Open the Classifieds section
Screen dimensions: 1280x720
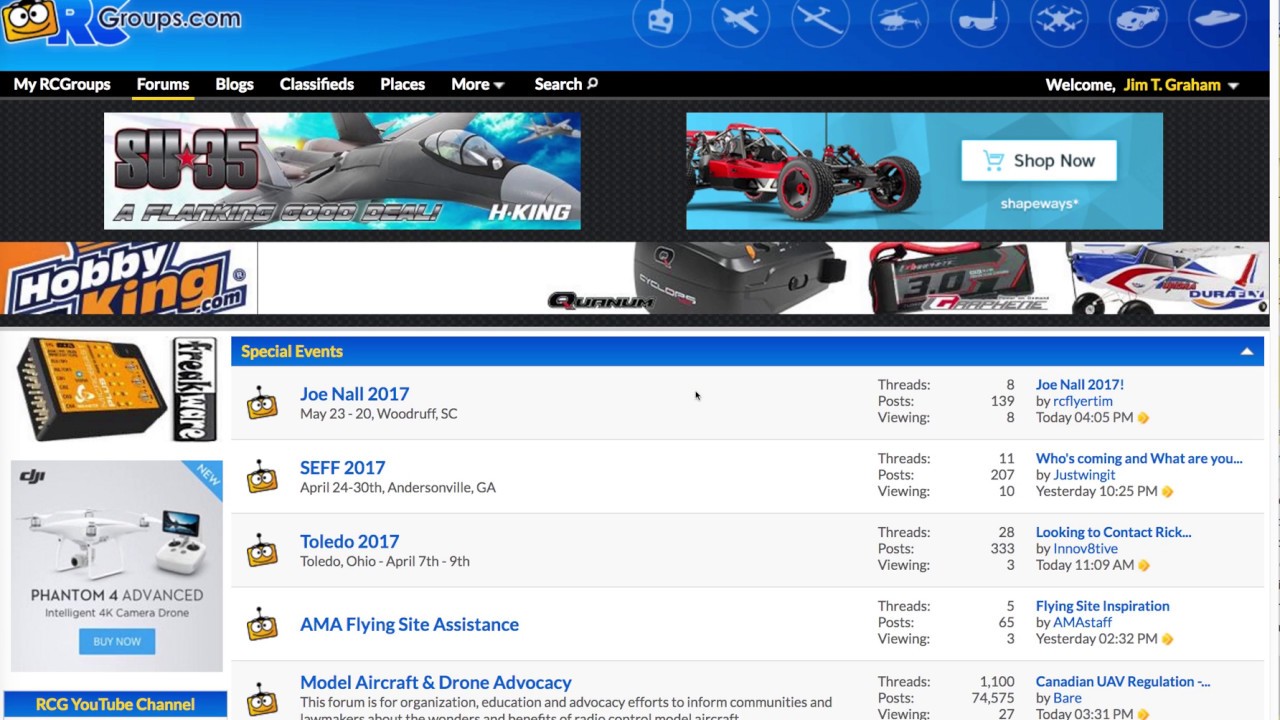(317, 84)
